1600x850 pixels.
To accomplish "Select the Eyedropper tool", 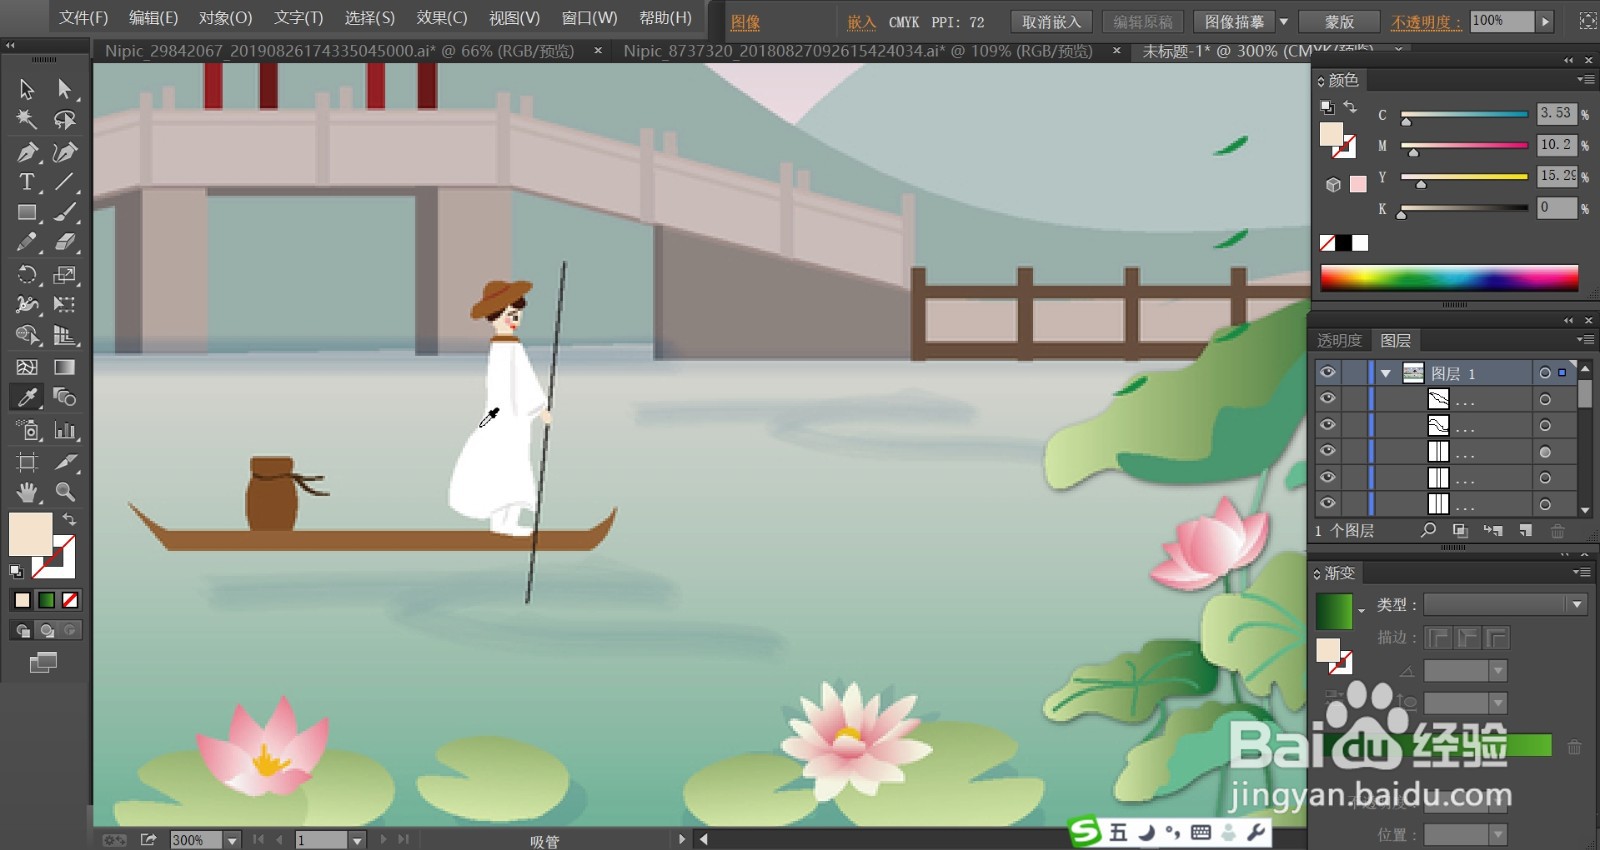I will pyautogui.click(x=27, y=397).
